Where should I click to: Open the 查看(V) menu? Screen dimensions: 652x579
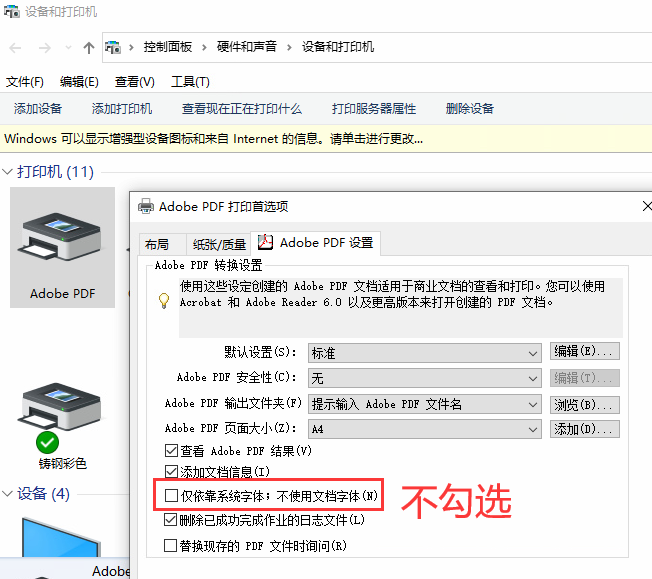pyautogui.click(x=134, y=82)
